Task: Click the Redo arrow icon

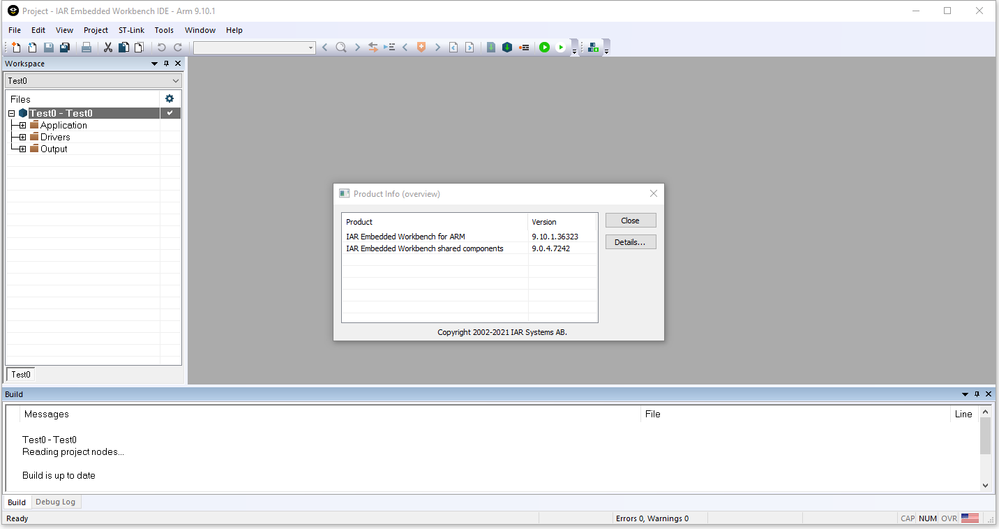Action: [178, 47]
